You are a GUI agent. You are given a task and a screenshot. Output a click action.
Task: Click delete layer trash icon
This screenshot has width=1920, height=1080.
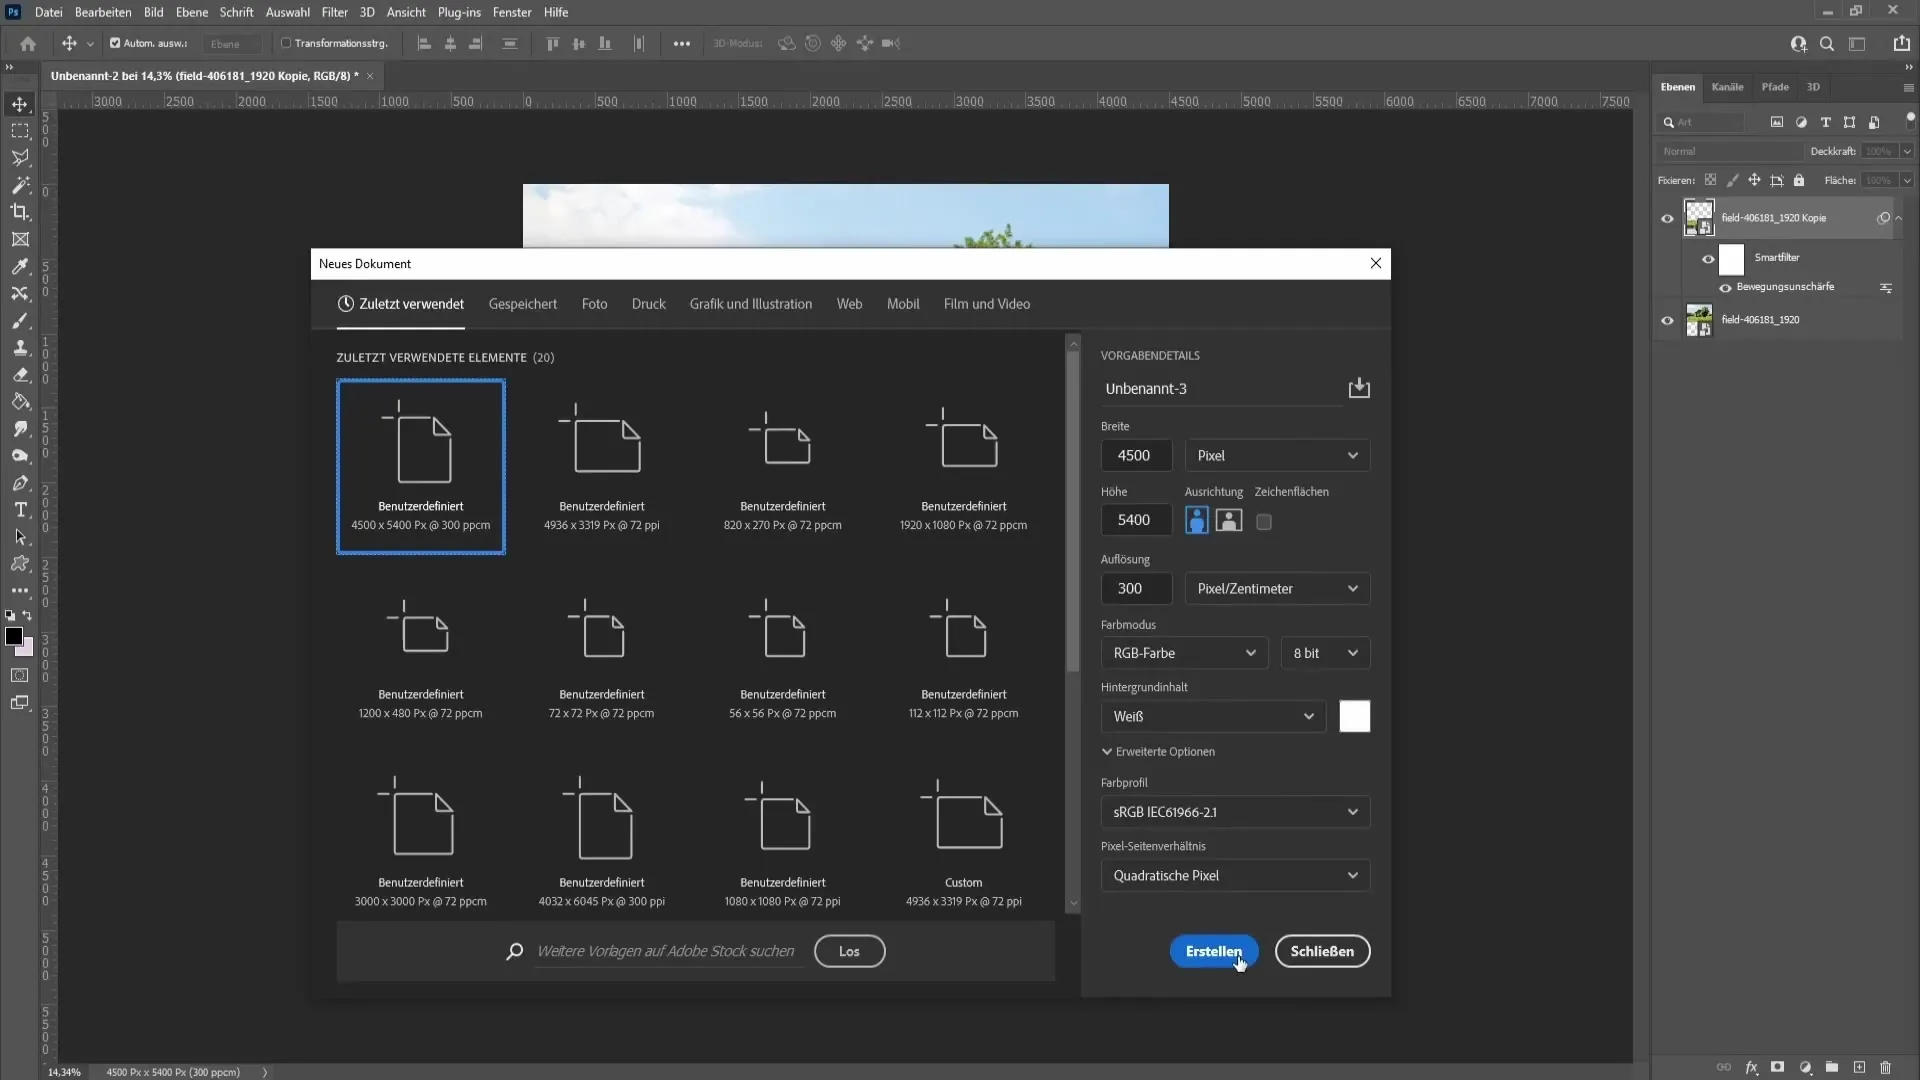click(1885, 1067)
